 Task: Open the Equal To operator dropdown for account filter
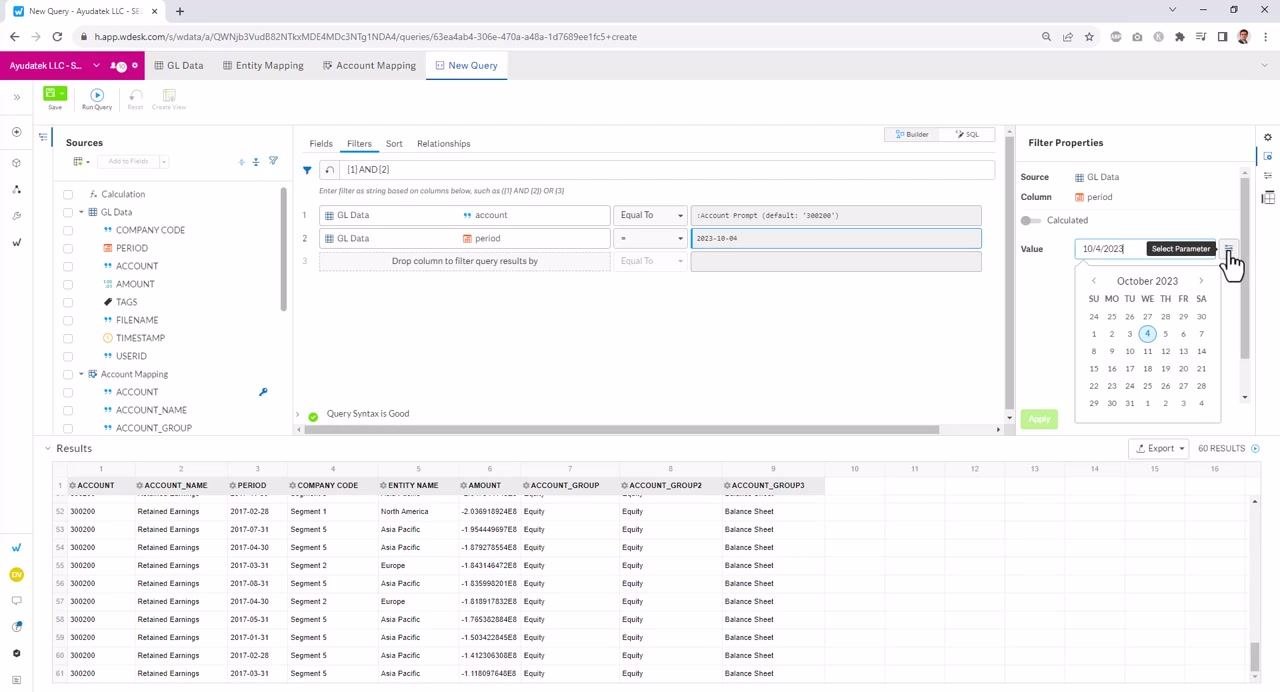651,215
